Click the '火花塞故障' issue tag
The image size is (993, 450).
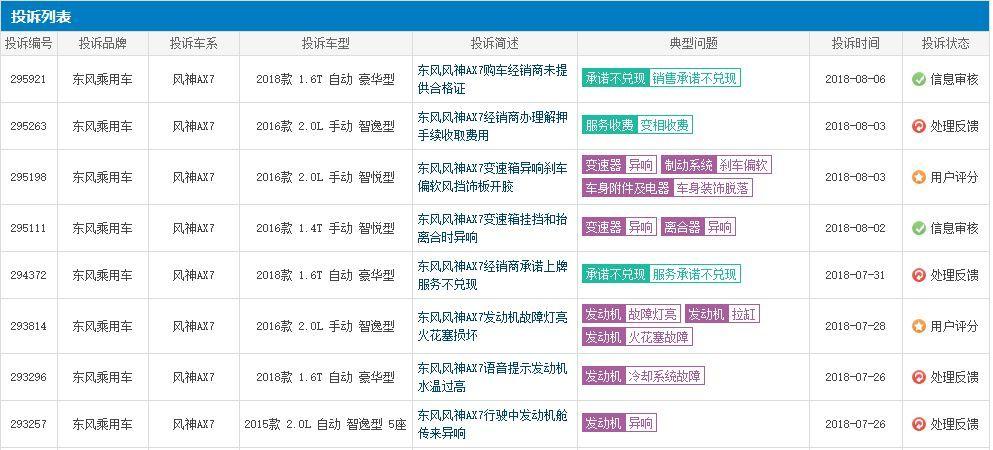click(x=659, y=336)
